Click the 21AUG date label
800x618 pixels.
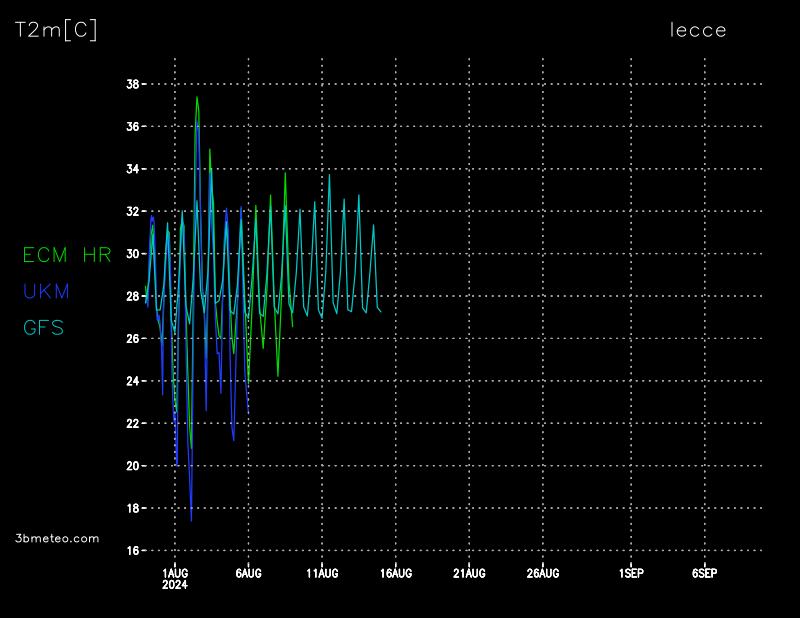click(x=469, y=573)
